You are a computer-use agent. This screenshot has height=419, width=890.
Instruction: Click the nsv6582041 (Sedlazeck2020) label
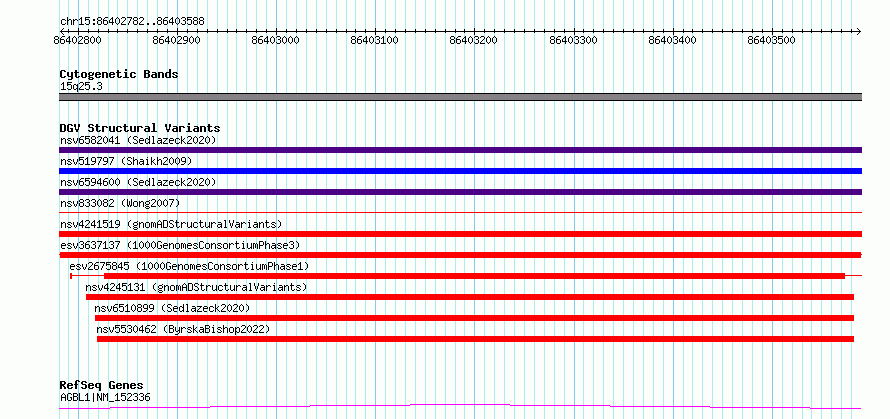[138, 140]
